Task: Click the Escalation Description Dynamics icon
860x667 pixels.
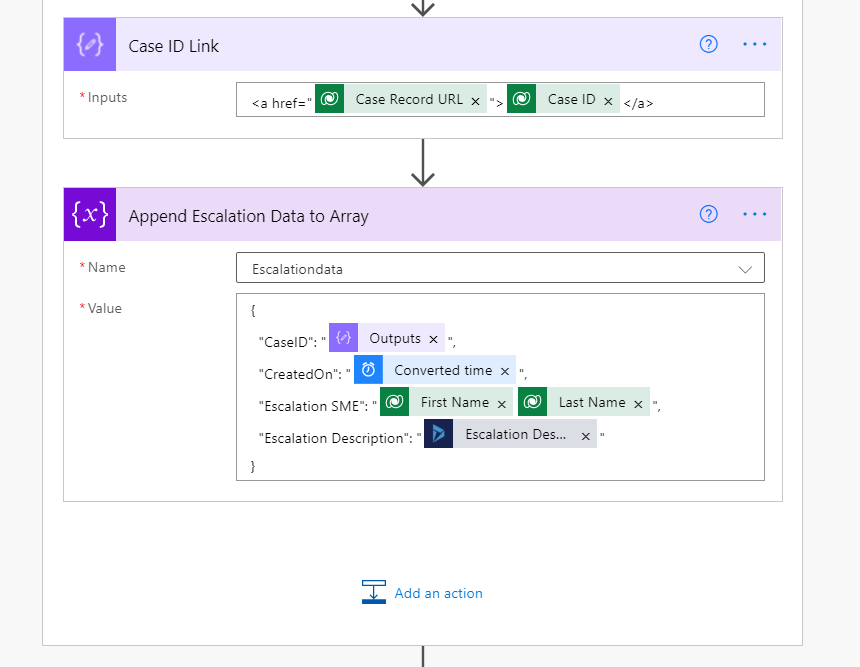Action: pyautogui.click(x=439, y=434)
